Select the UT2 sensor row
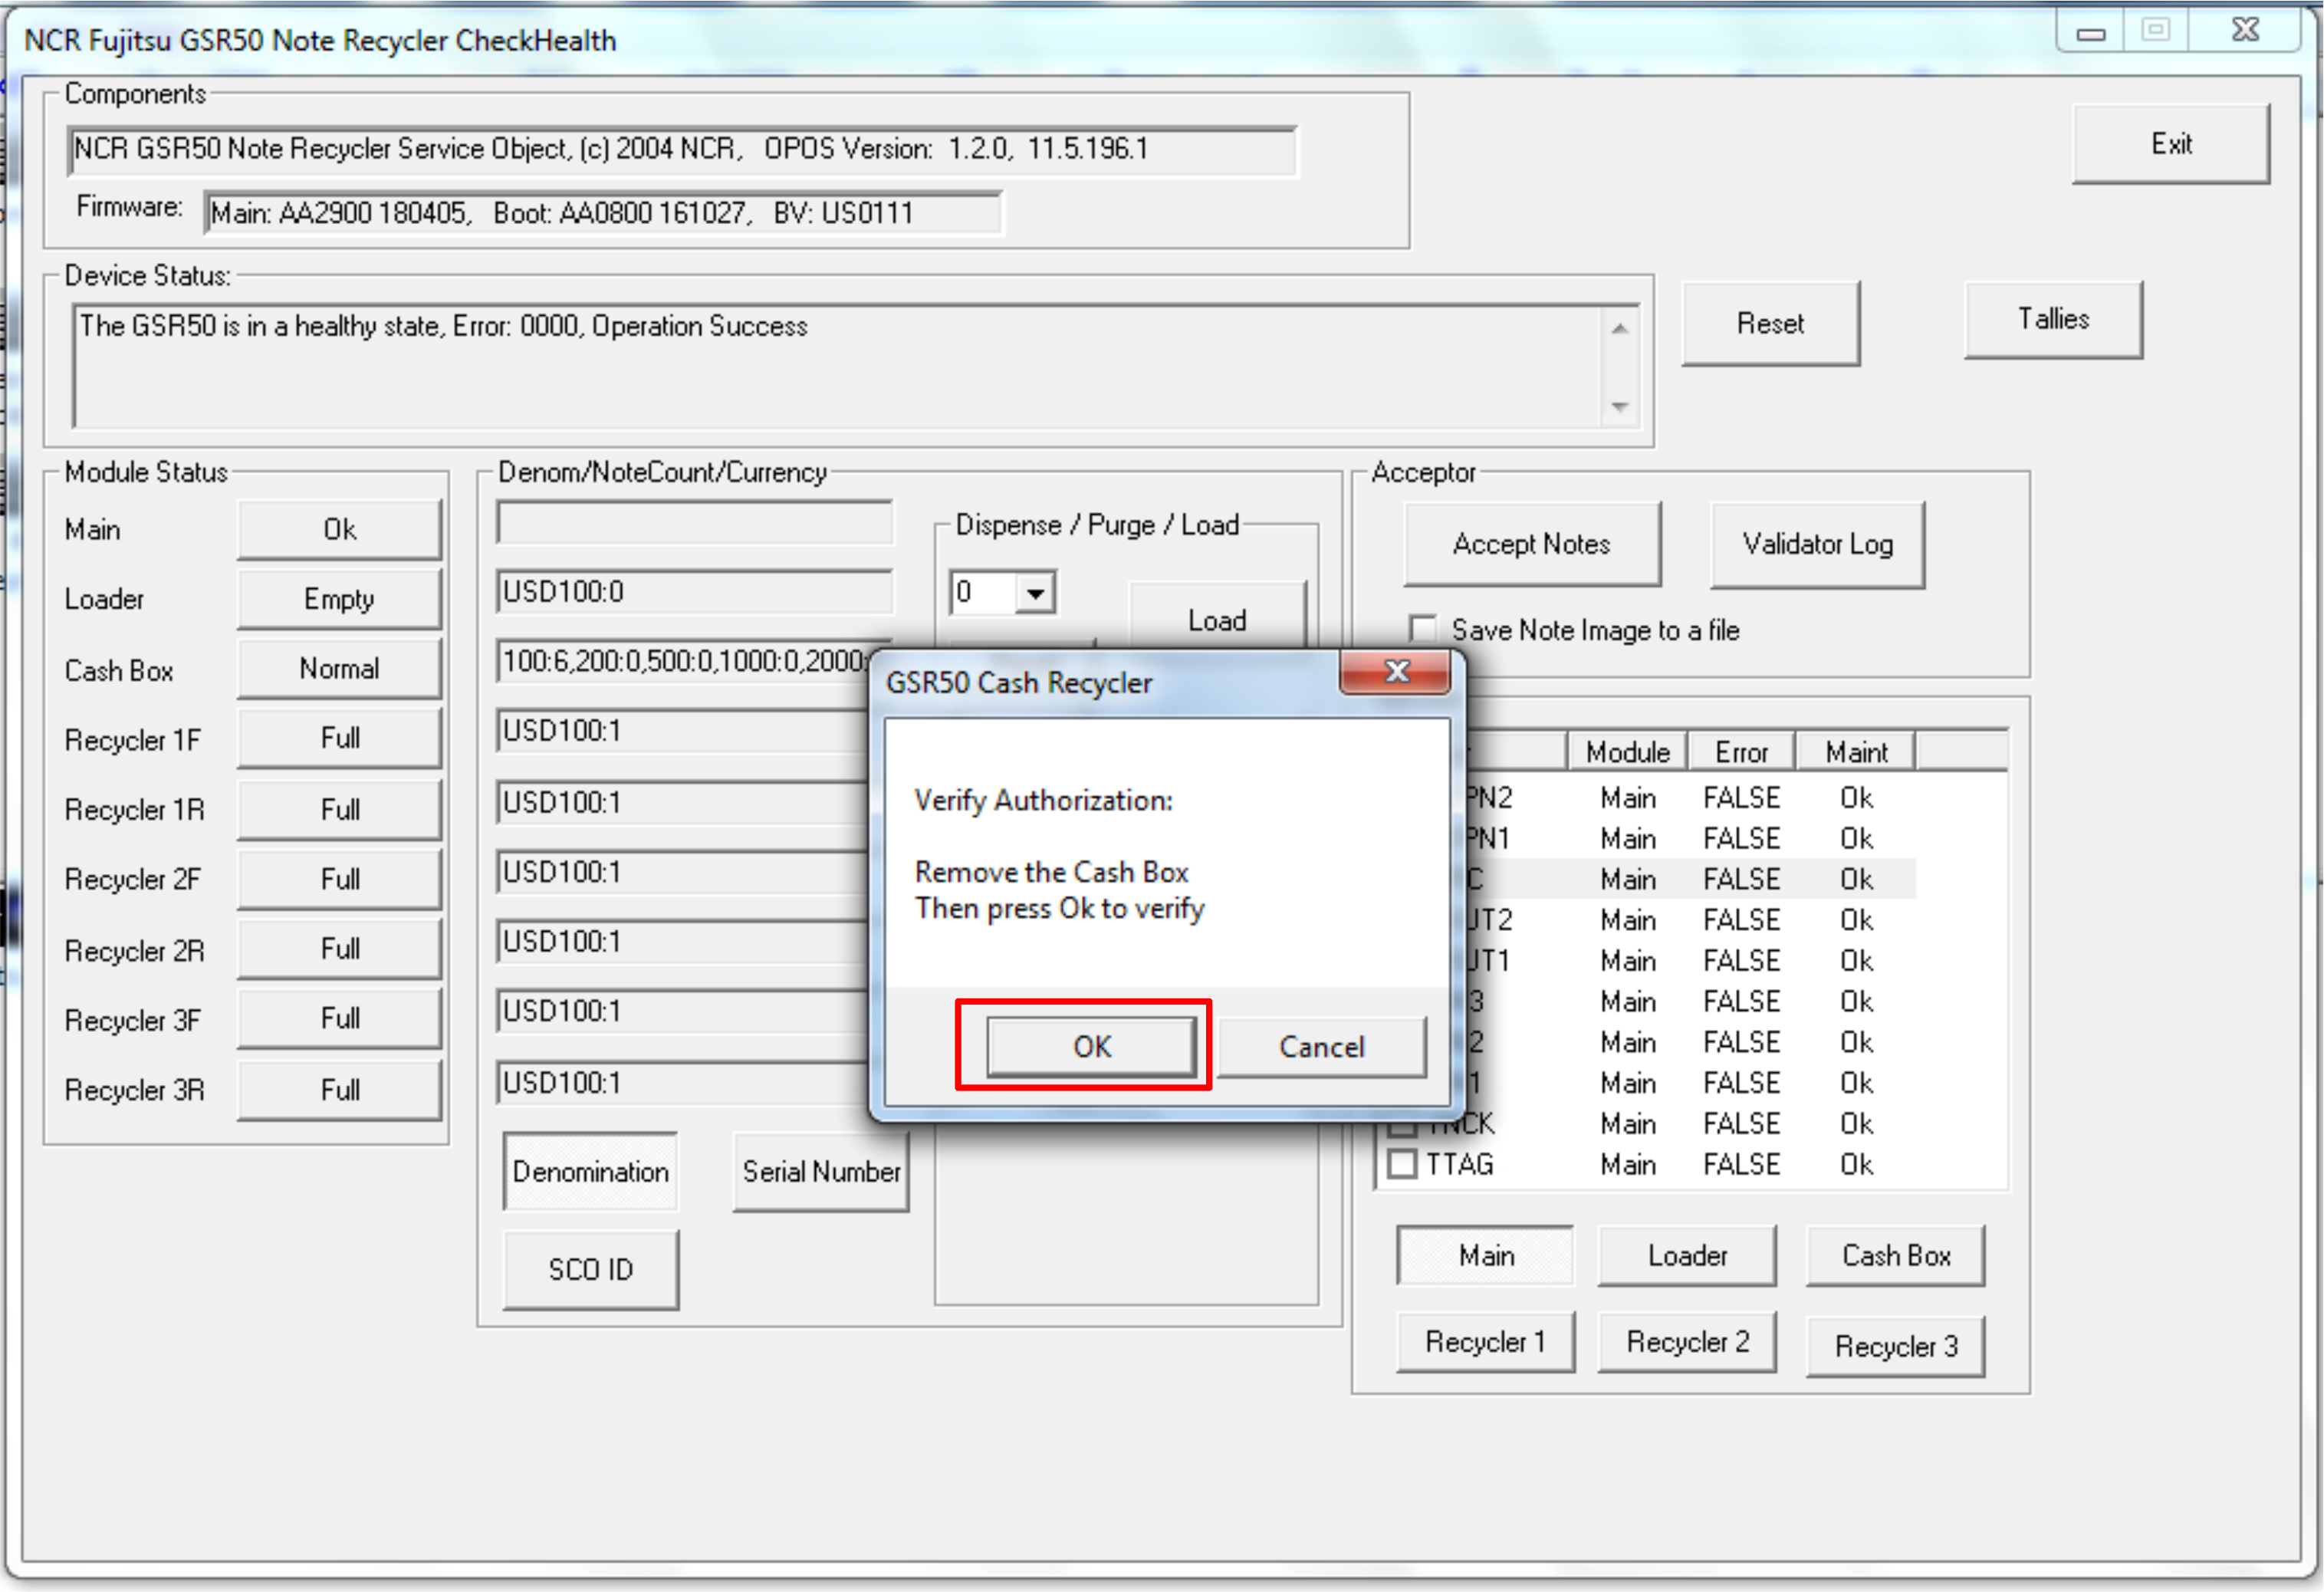Viewport: 2324px width, 1592px height. 1690,920
